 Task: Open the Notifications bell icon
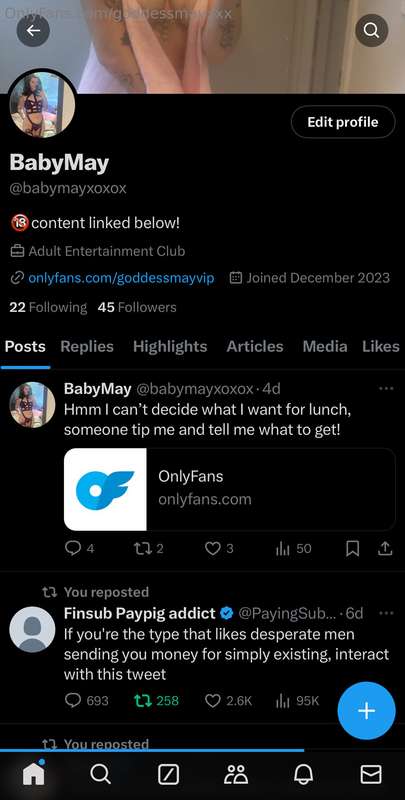(x=303, y=775)
